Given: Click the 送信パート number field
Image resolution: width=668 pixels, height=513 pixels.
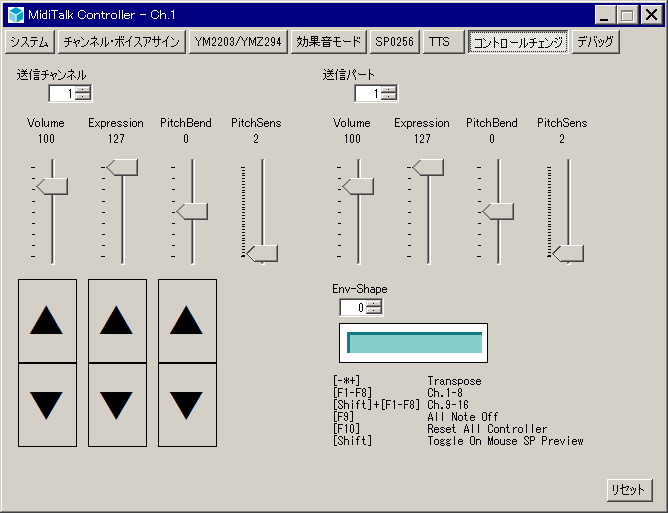Looking at the screenshot, I should (368, 93).
